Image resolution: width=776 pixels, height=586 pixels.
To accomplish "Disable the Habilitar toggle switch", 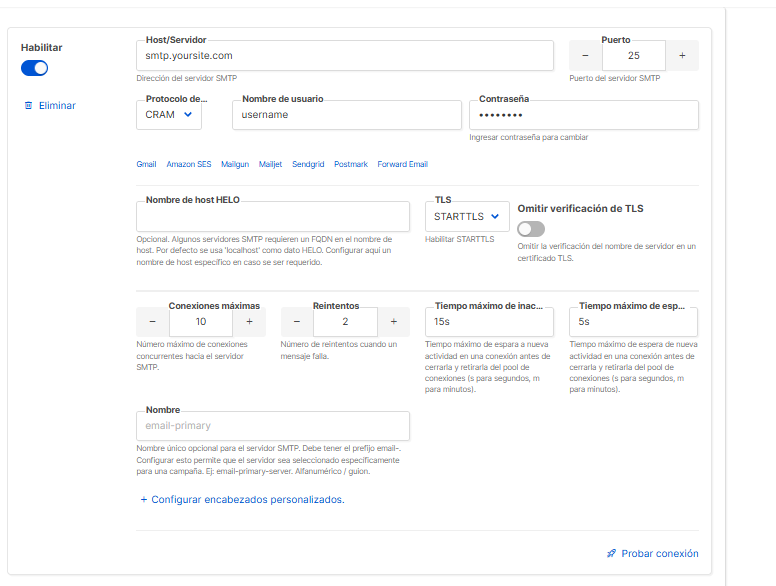I will tap(35, 68).
